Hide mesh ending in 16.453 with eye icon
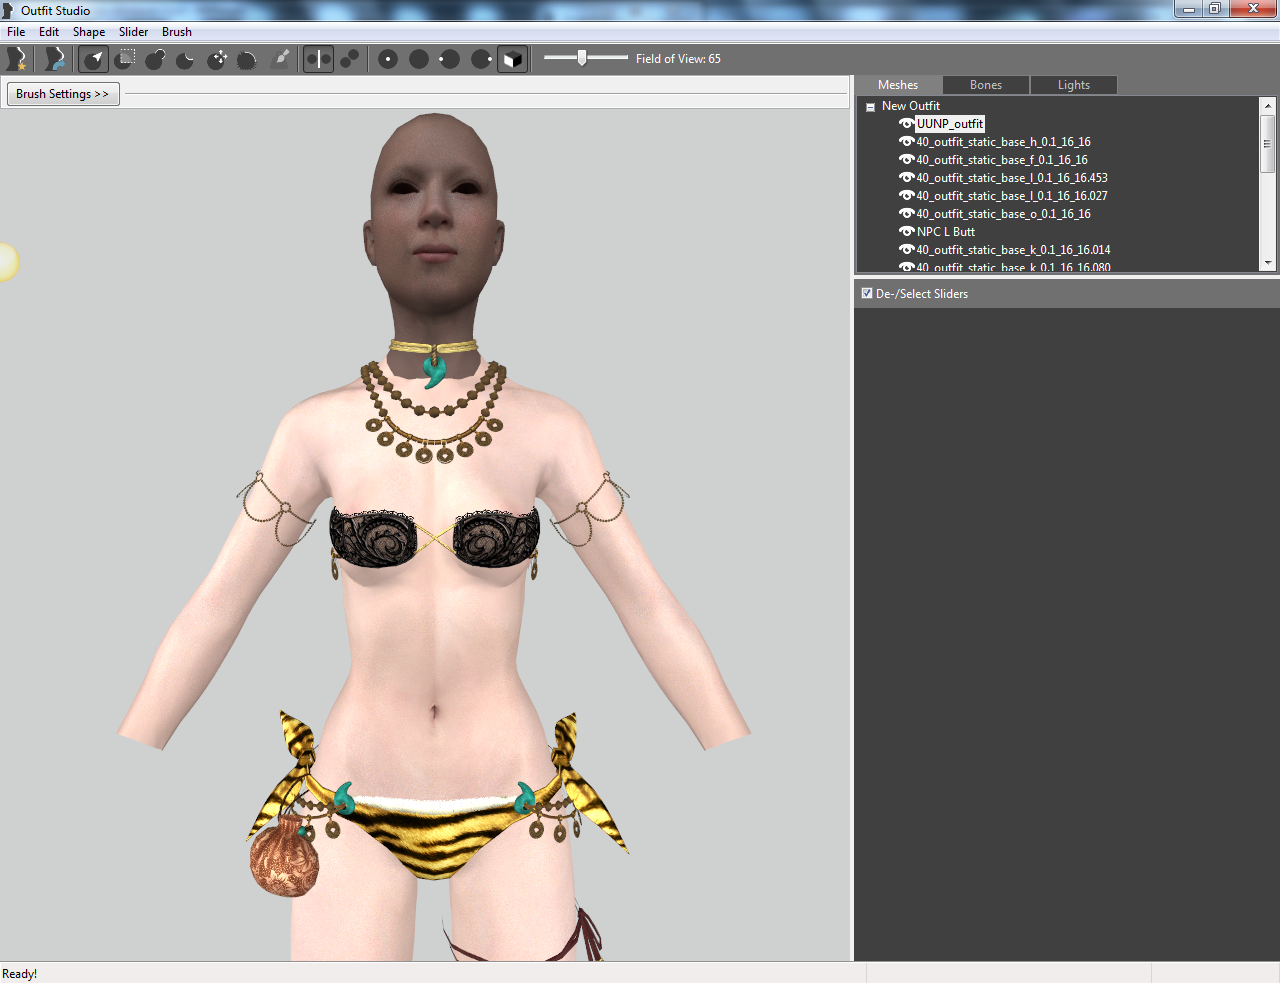Image resolution: width=1280 pixels, height=984 pixels. (906, 178)
